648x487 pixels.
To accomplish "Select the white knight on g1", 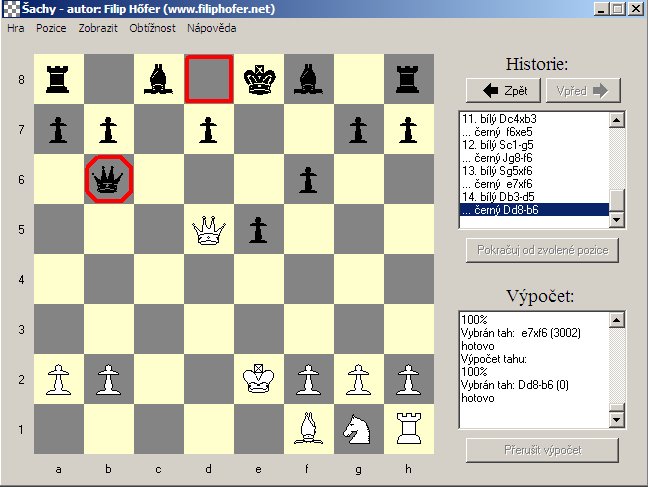I will (x=357, y=429).
